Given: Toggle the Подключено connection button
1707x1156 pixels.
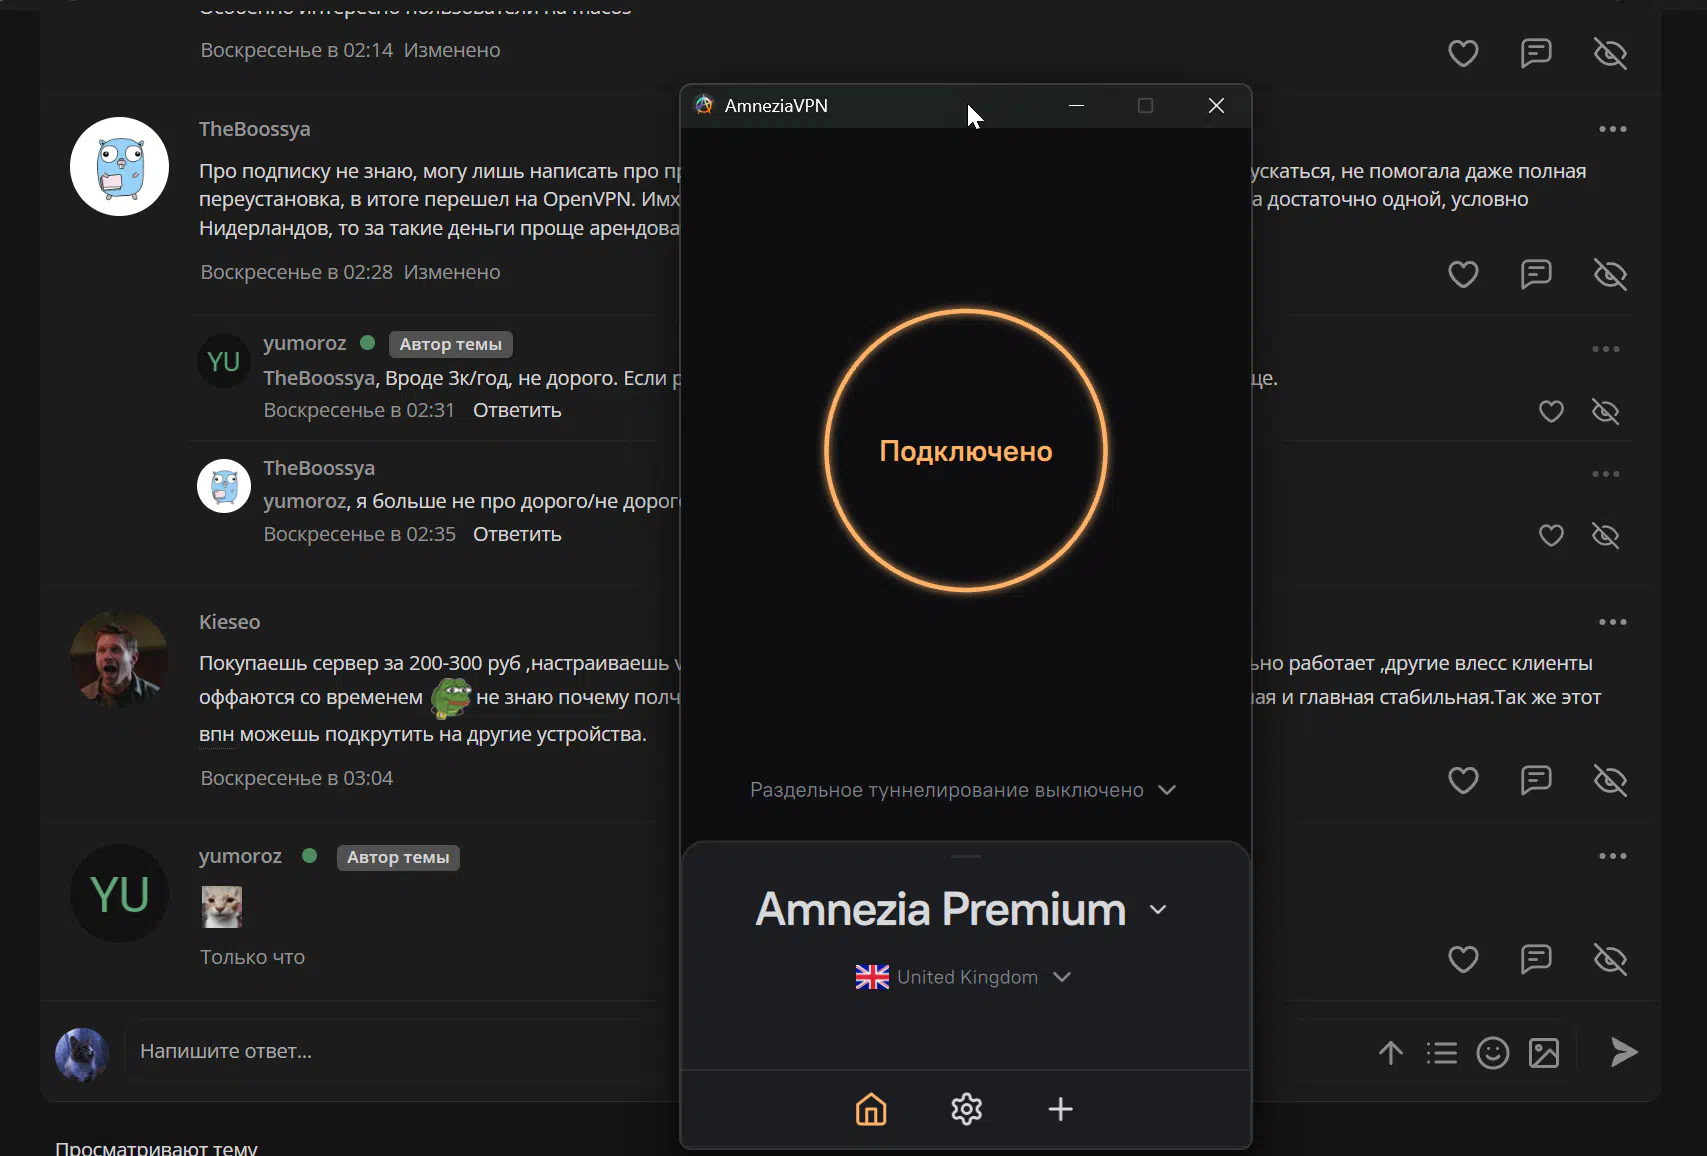Looking at the screenshot, I should 966,451.
